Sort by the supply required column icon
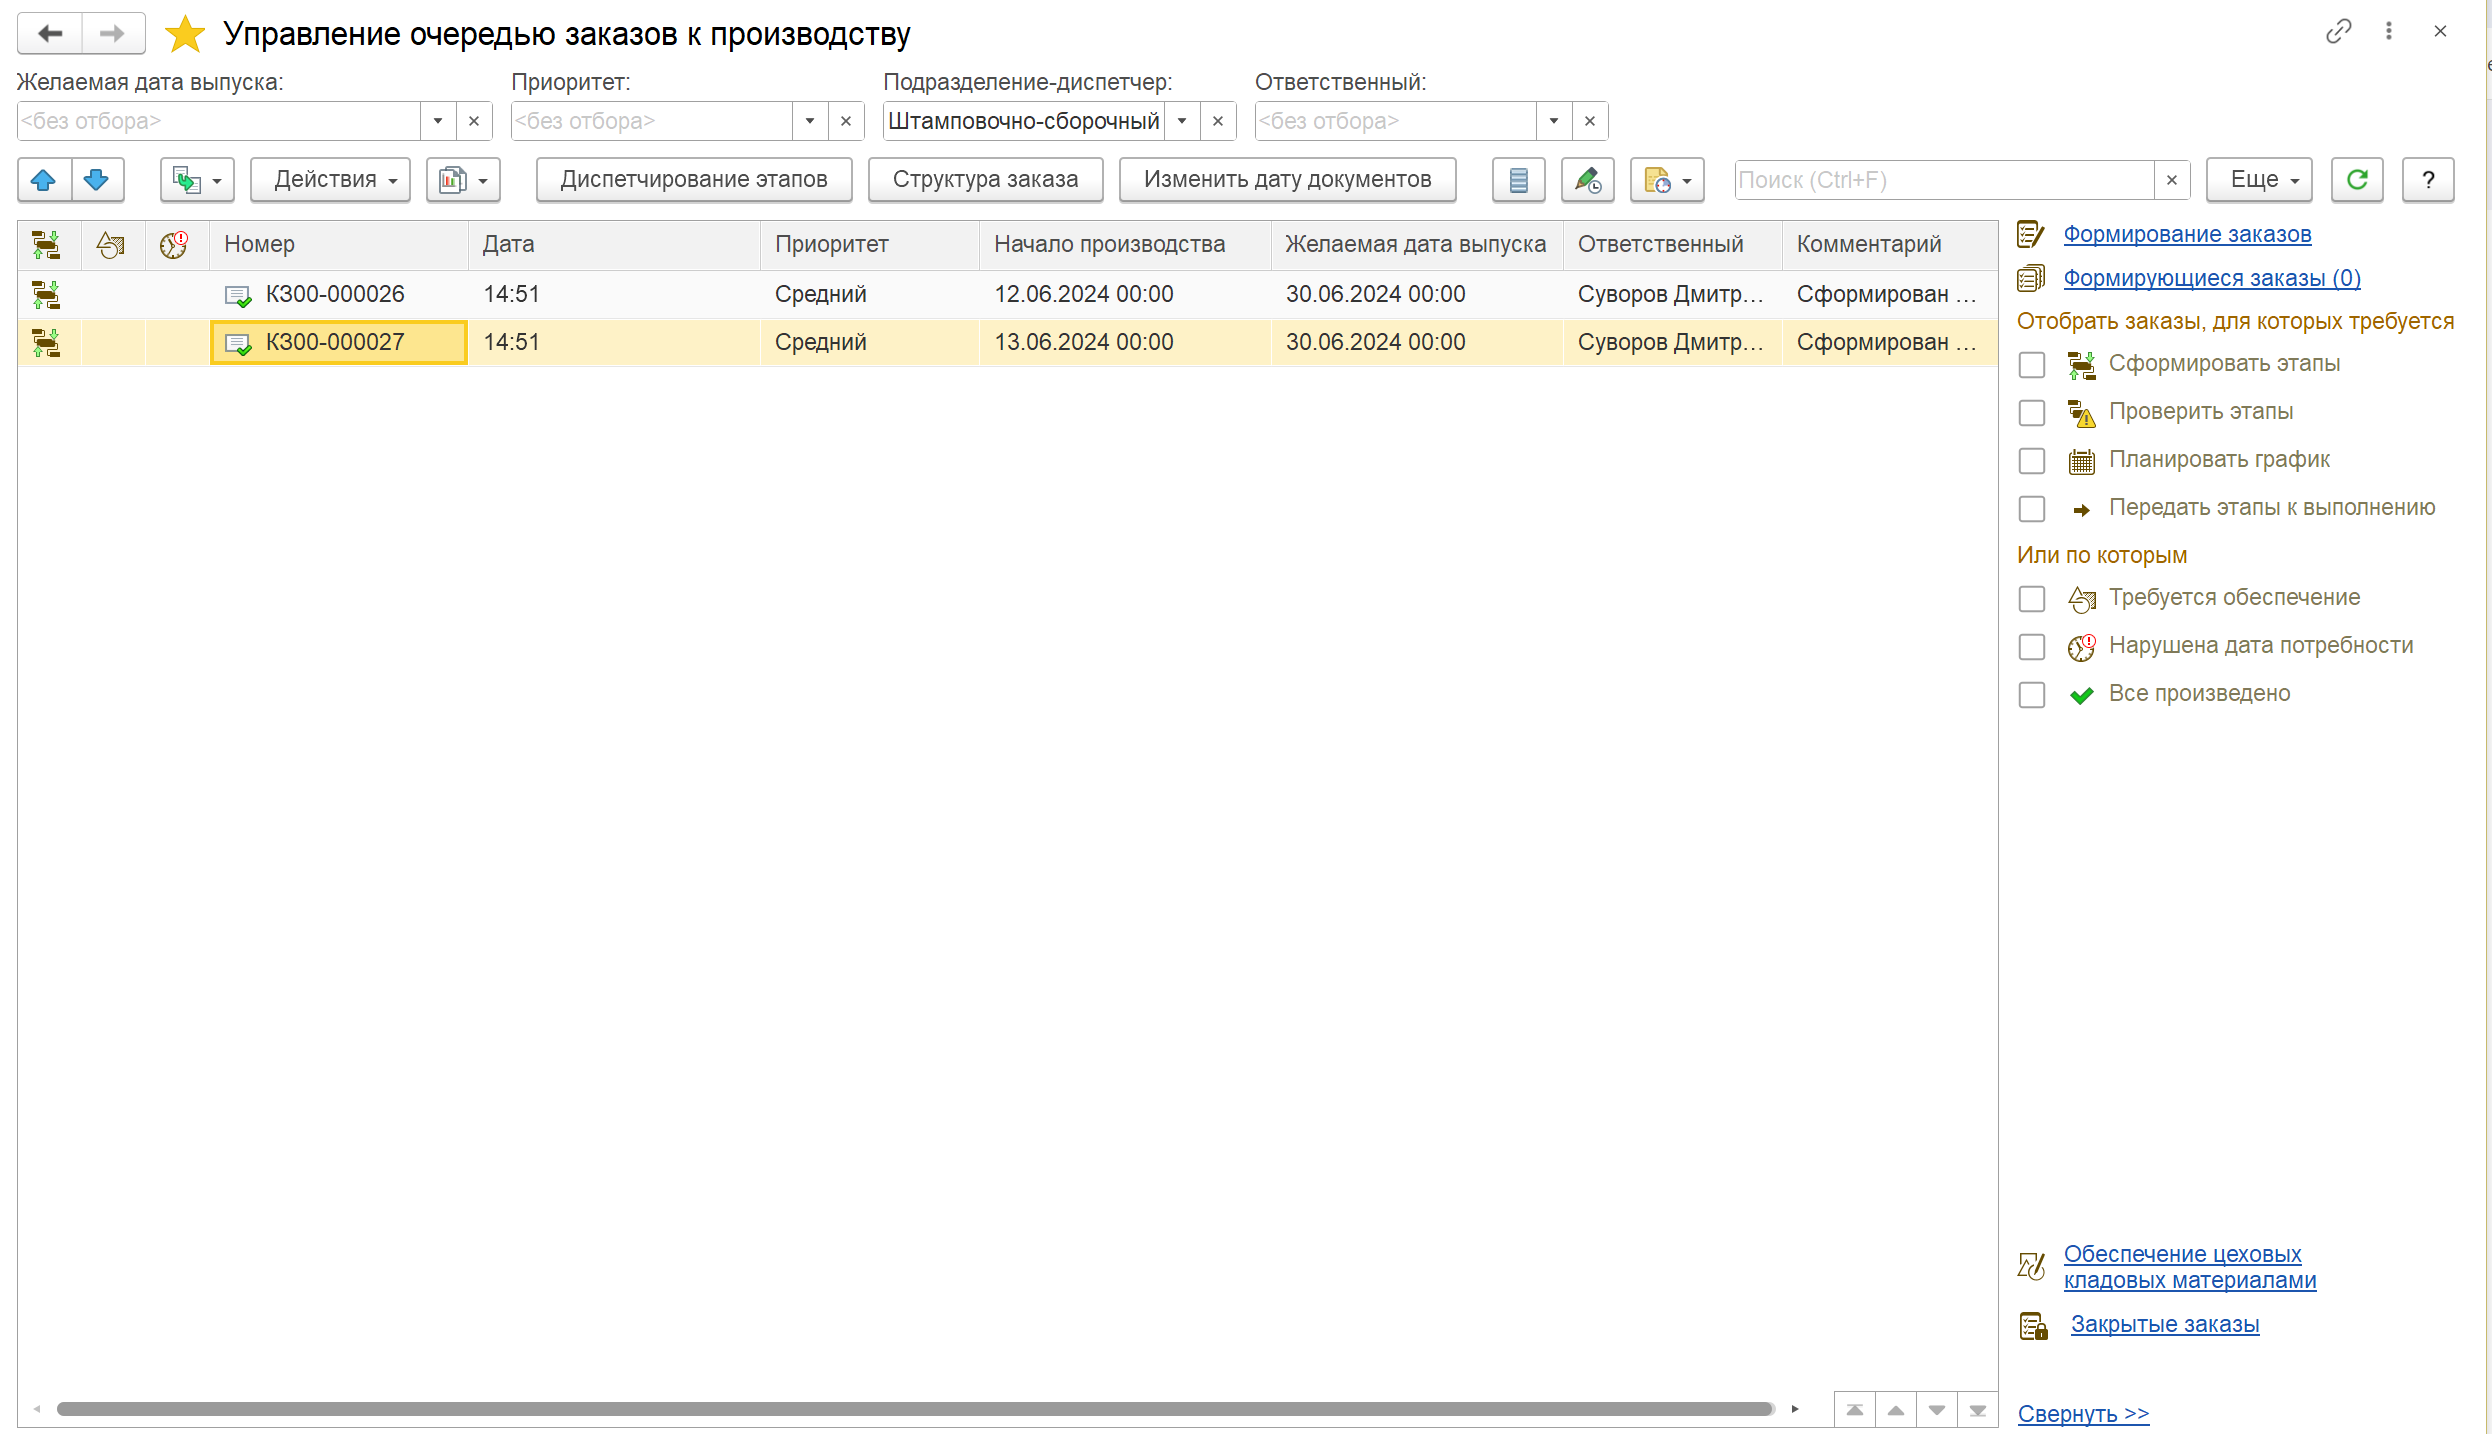Viewport: 2492px width, 1434px height. tap(111, 244)
